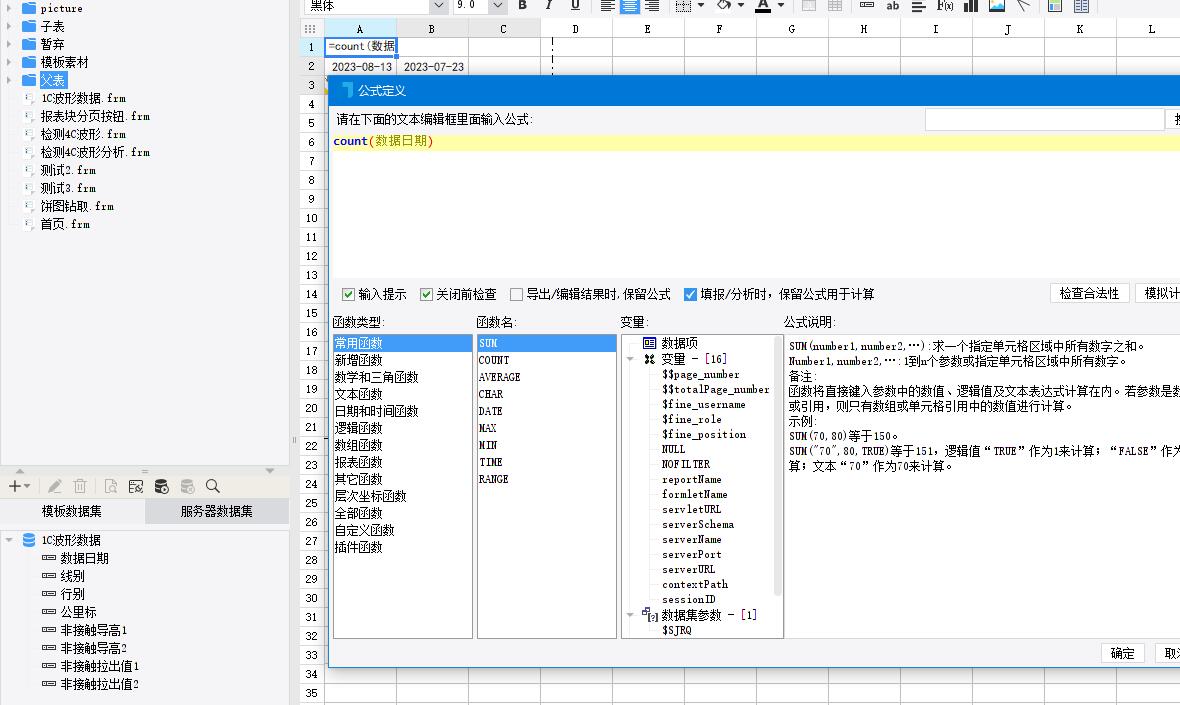Viewport: 1180px width, 705px height.
Task: Toggle 关闭前检查 checkbox
Action: tap(427, 294)
